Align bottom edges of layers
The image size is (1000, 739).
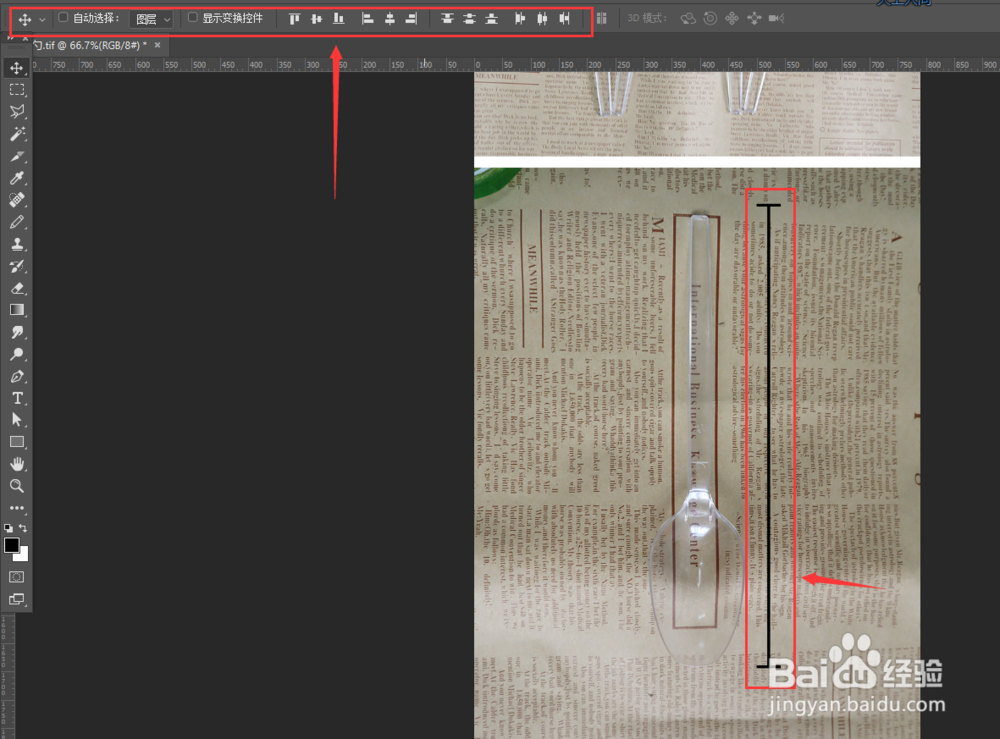coord(339,18)
